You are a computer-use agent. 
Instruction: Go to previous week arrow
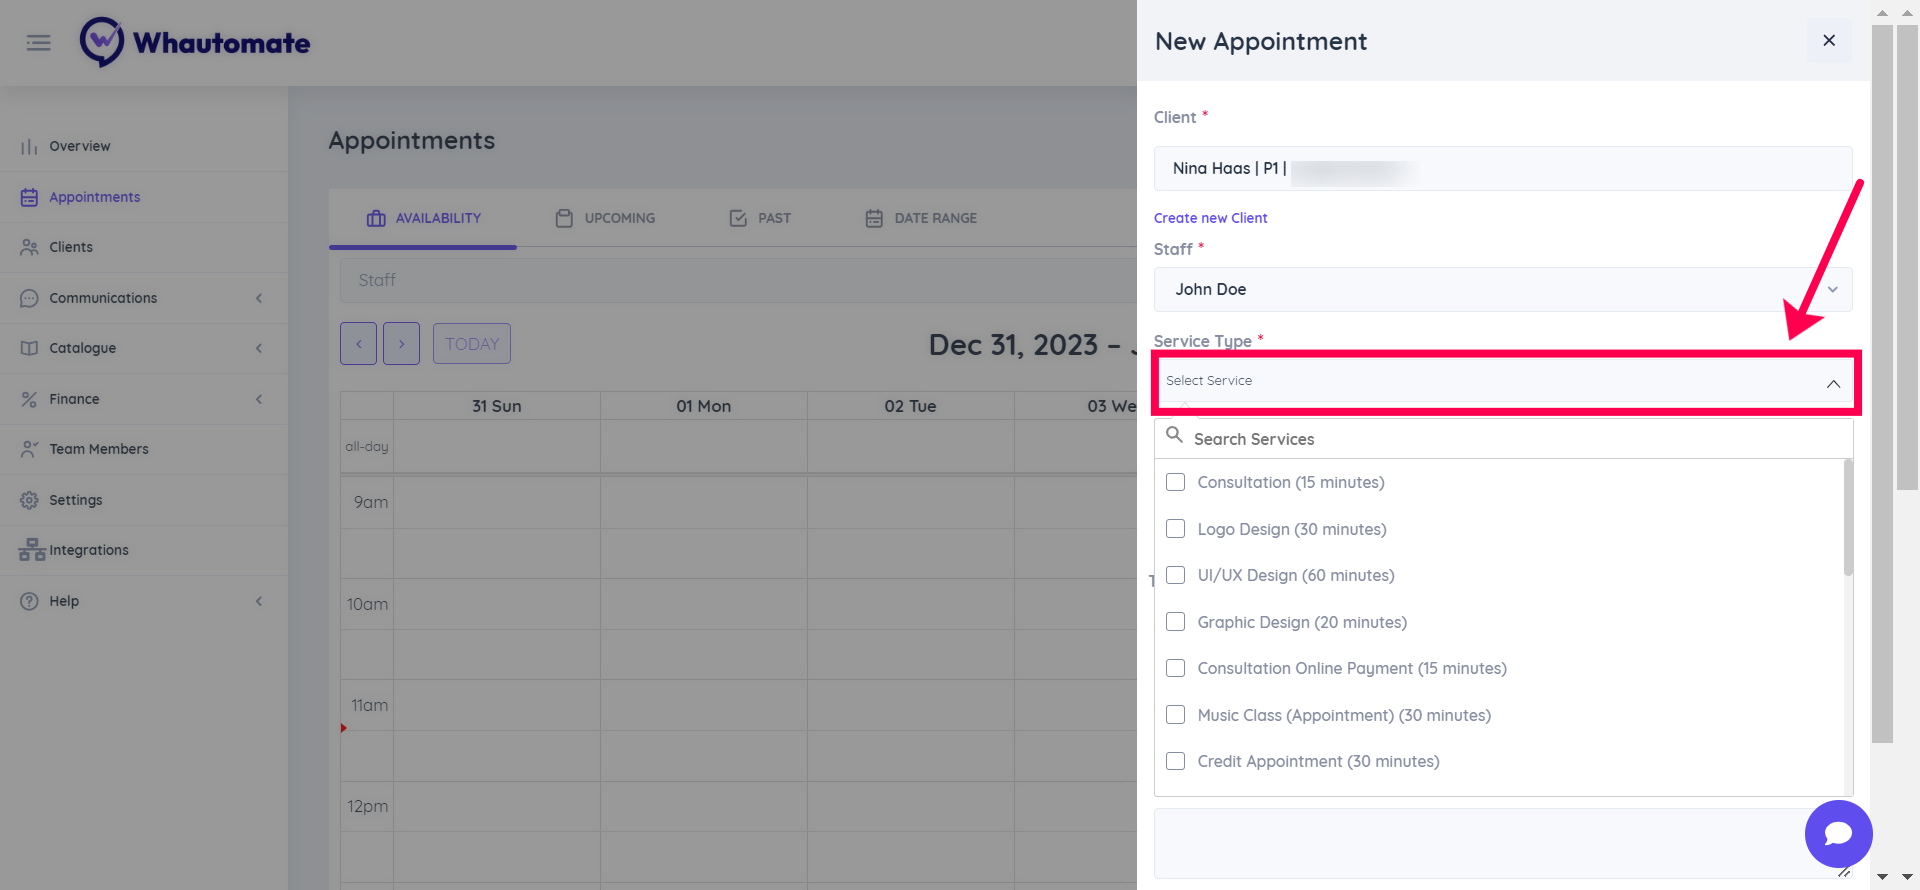[358, 344]
